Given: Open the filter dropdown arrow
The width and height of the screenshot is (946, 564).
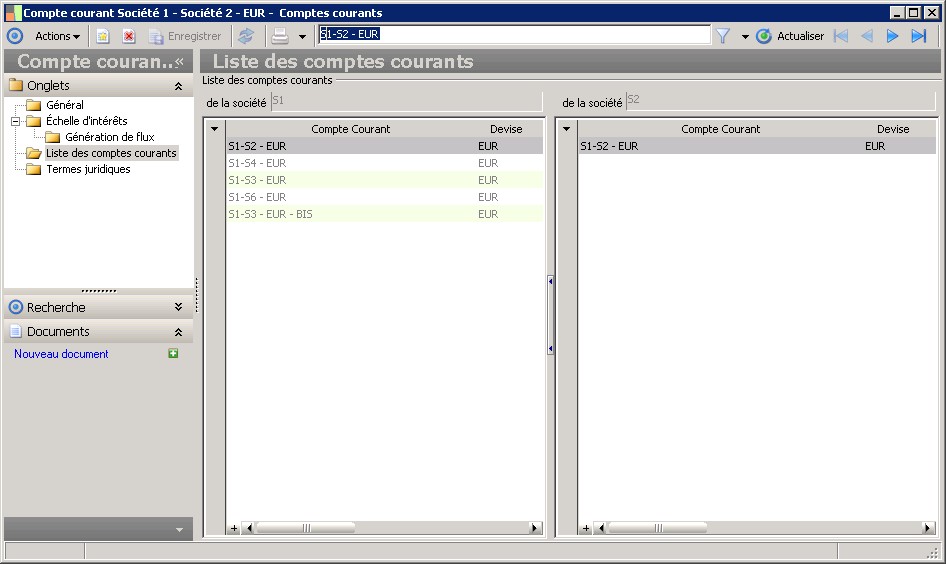Looking at the screenshot, I should pos(745,37).
